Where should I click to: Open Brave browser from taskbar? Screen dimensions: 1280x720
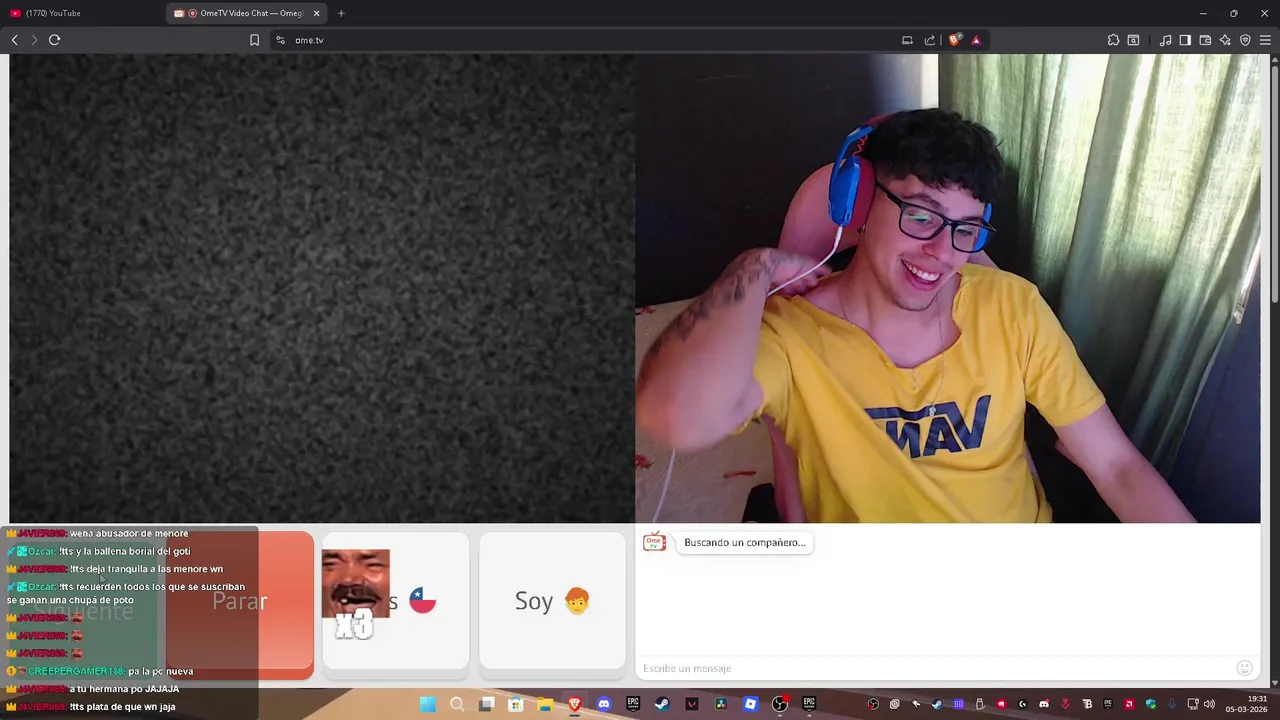coord(574,704)
